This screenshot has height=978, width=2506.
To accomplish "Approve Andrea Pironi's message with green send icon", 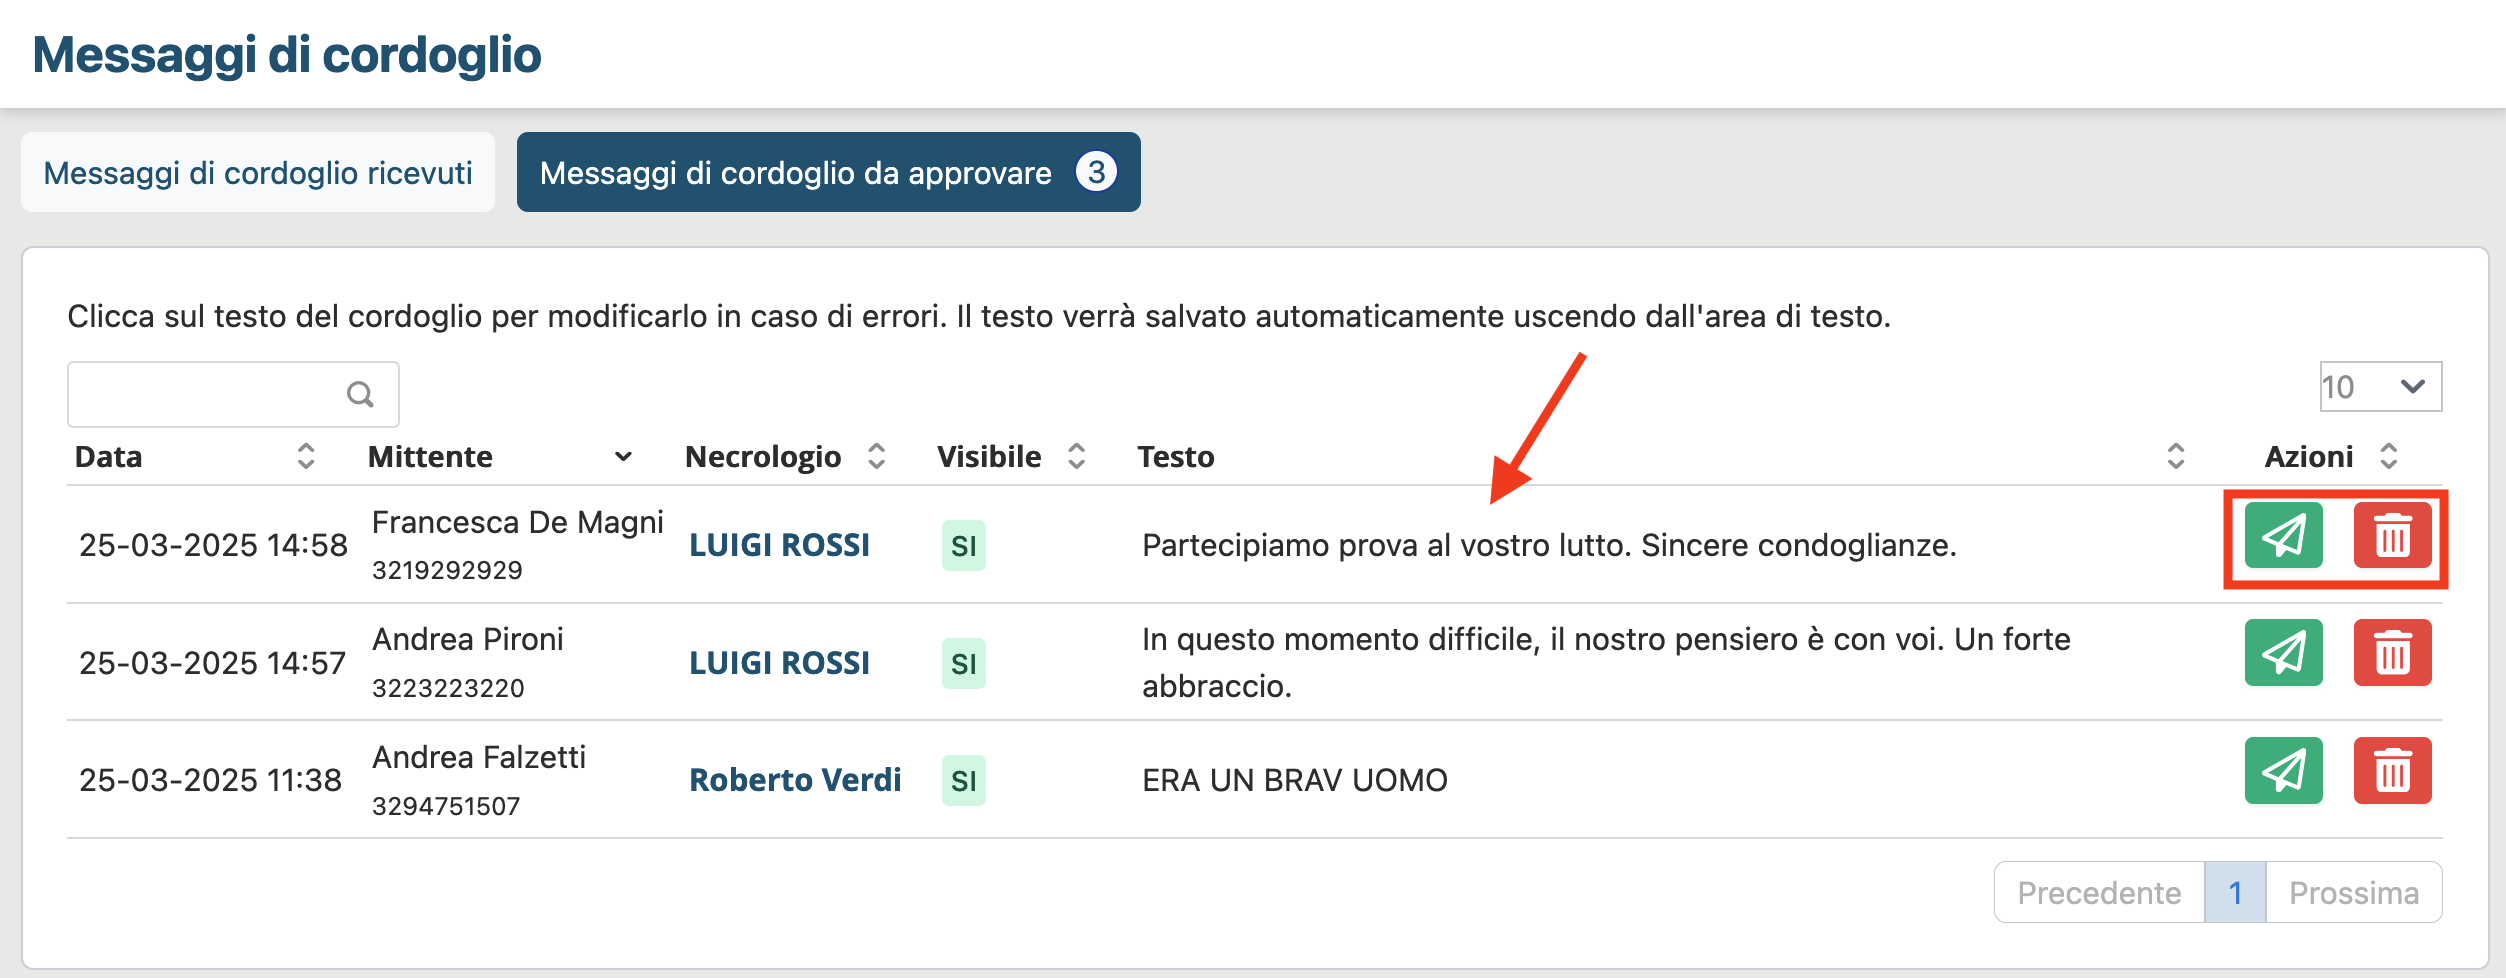I will (x=2283, y=653).
